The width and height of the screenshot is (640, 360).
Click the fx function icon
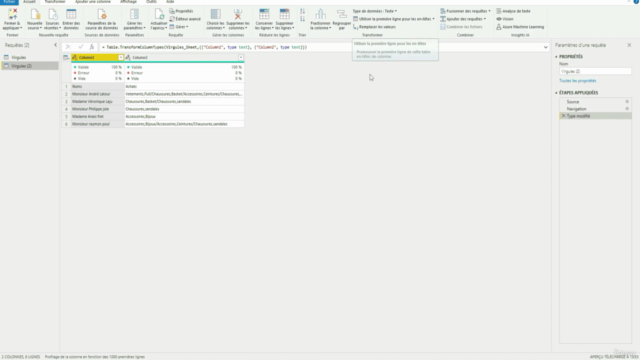pyautogui.click(x=92, y=47)
